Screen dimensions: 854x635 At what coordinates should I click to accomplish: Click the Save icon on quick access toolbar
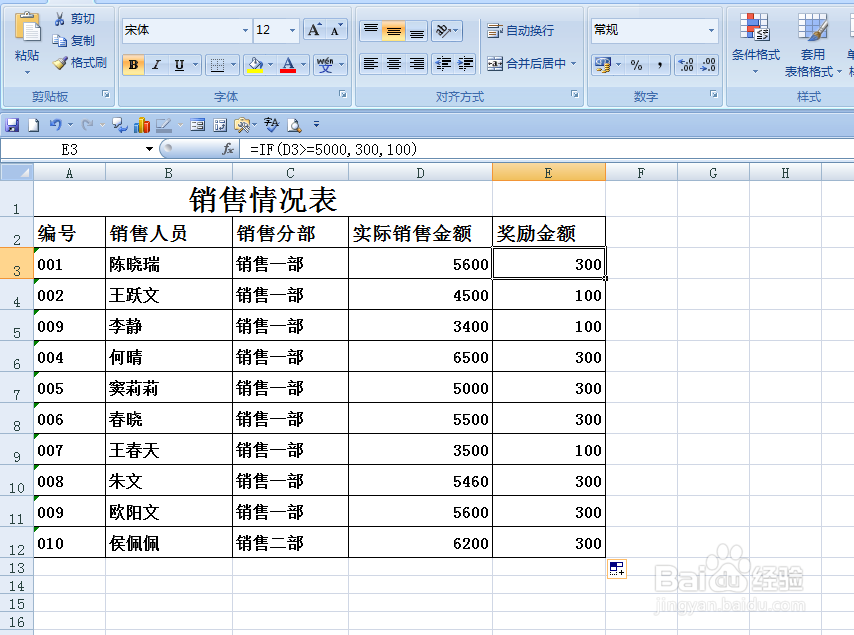point(14,124)
